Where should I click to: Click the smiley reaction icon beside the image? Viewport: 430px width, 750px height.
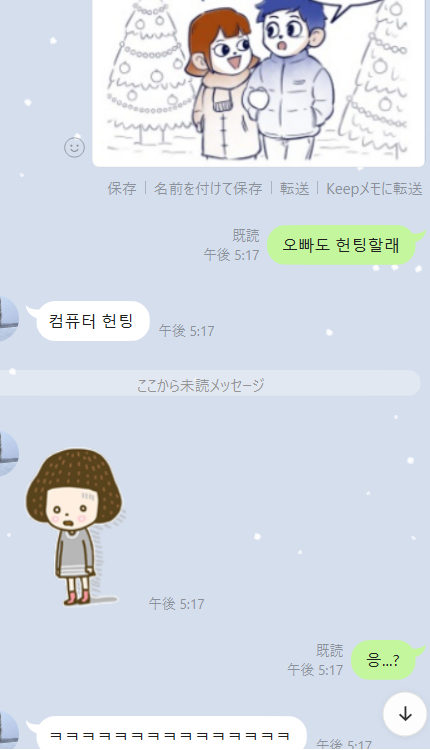[75, 147]
